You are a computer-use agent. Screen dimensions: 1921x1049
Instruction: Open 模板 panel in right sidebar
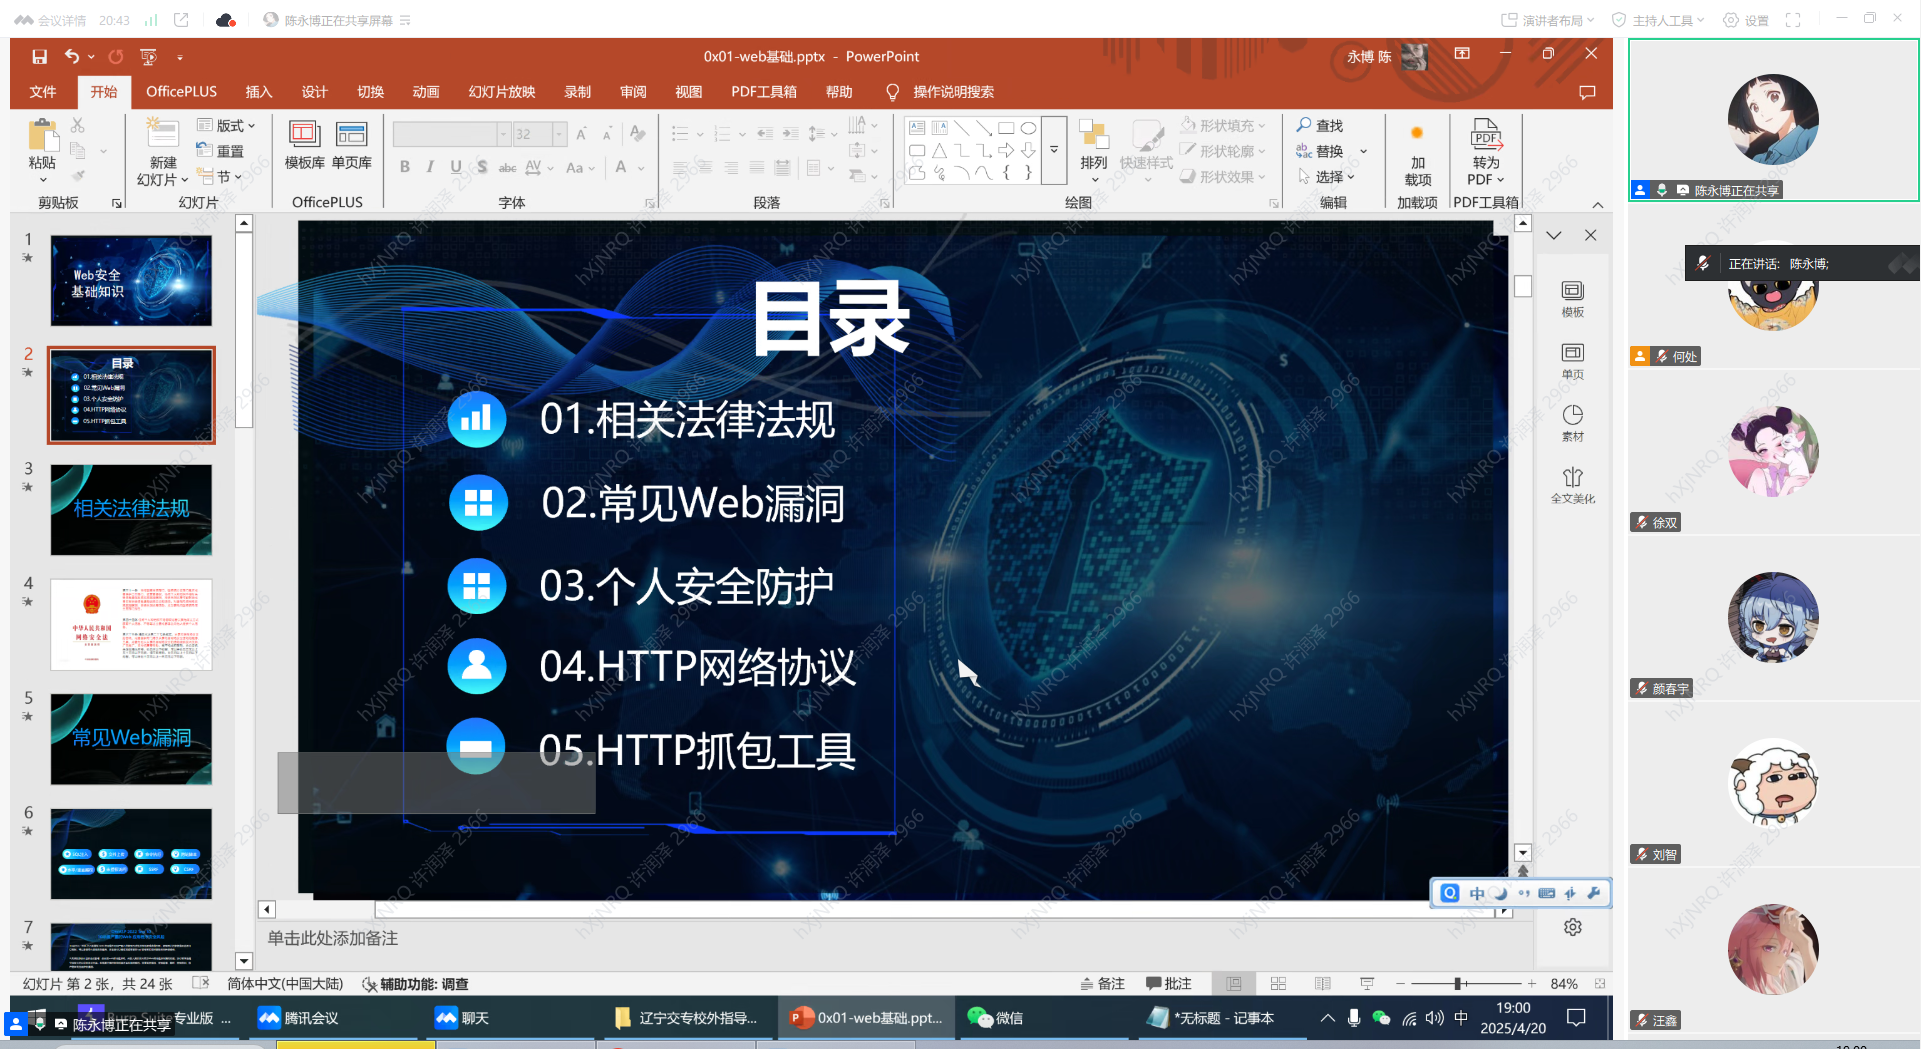tap(1572, 298)
